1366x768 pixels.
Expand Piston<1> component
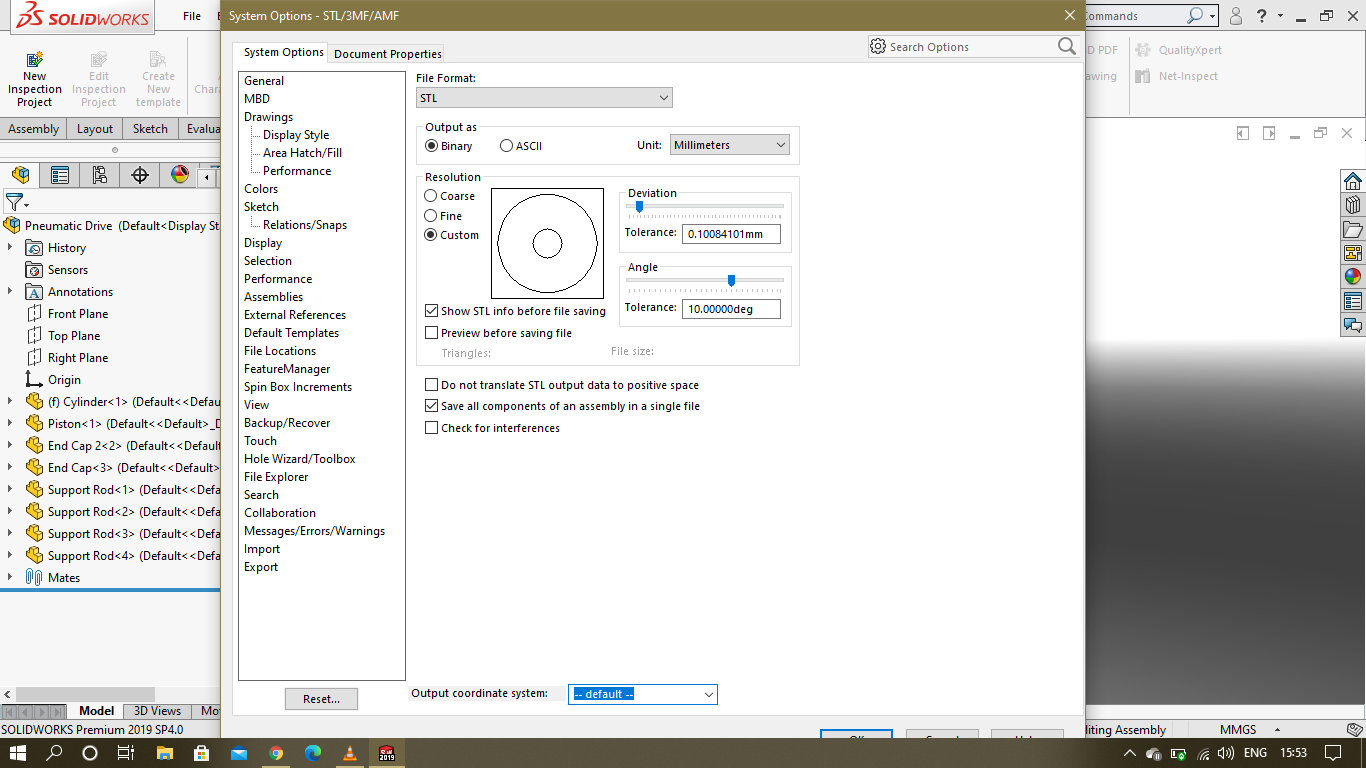pyautogui.click(x=10, y=423)
